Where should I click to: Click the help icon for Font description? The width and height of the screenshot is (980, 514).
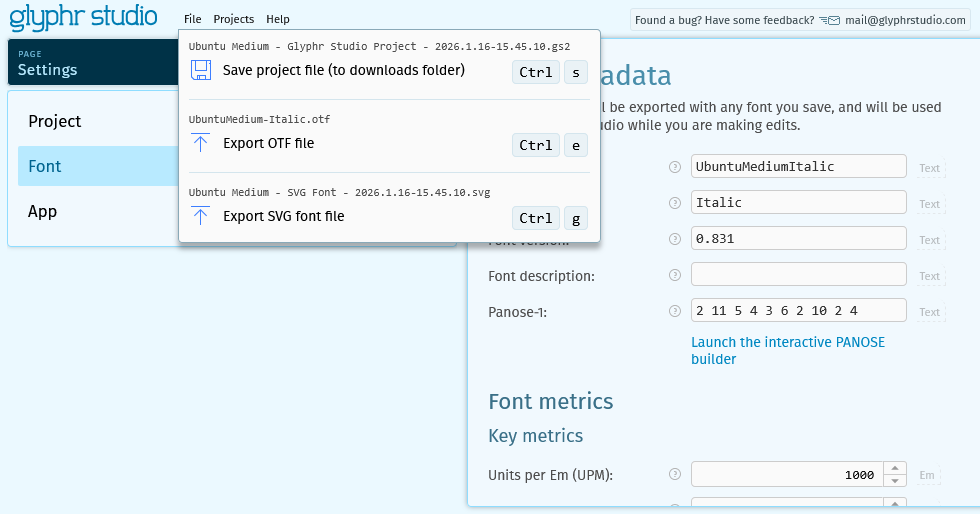[674, 275]
